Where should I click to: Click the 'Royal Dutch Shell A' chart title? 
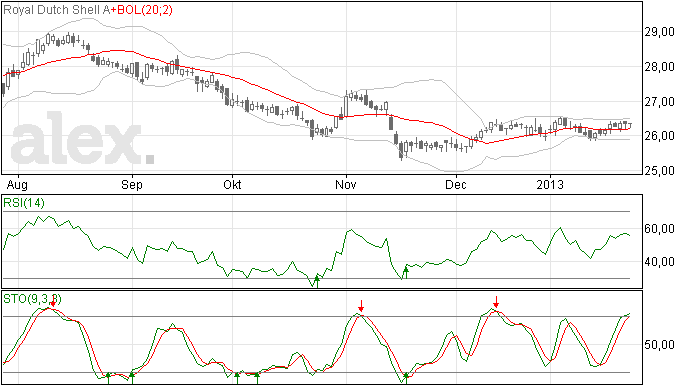57,10
